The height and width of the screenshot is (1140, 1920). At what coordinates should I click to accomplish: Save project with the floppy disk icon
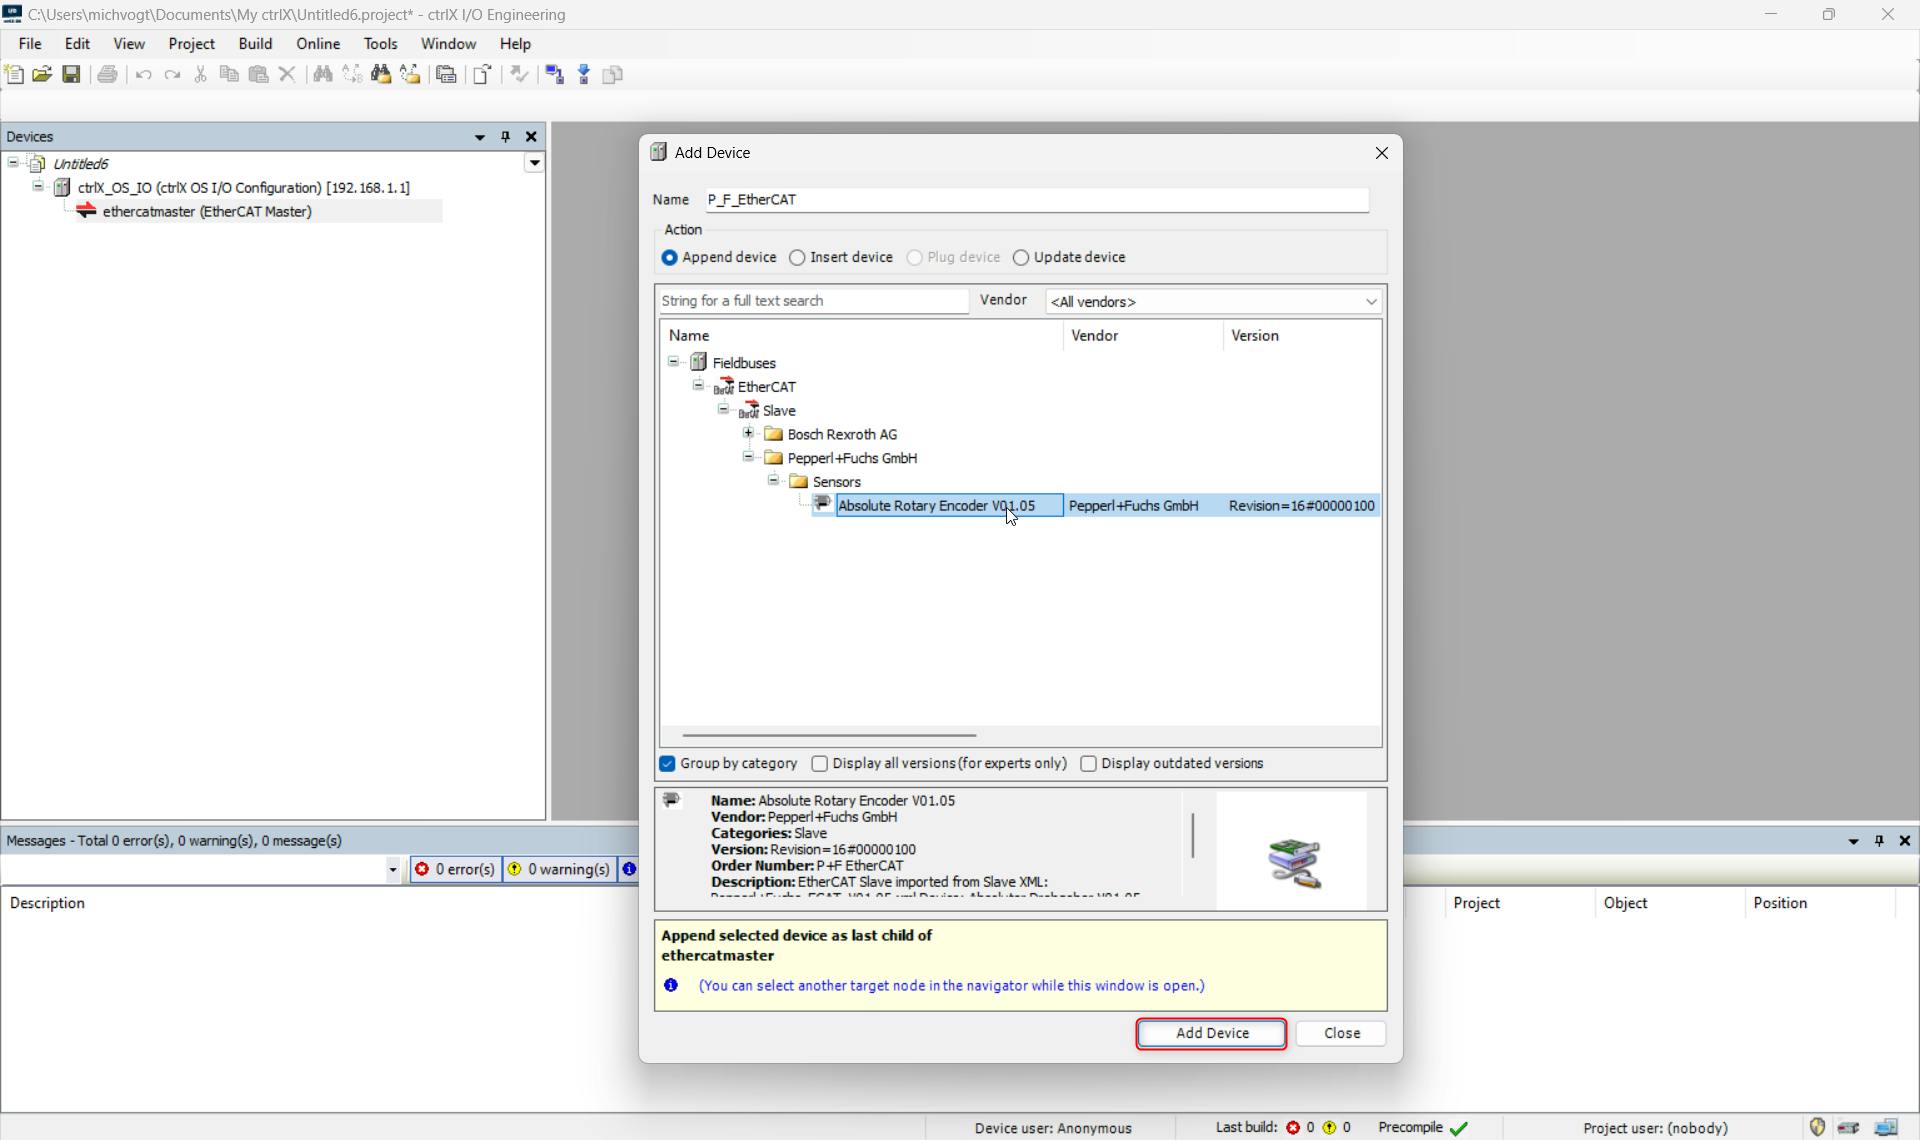click(71, 75)
